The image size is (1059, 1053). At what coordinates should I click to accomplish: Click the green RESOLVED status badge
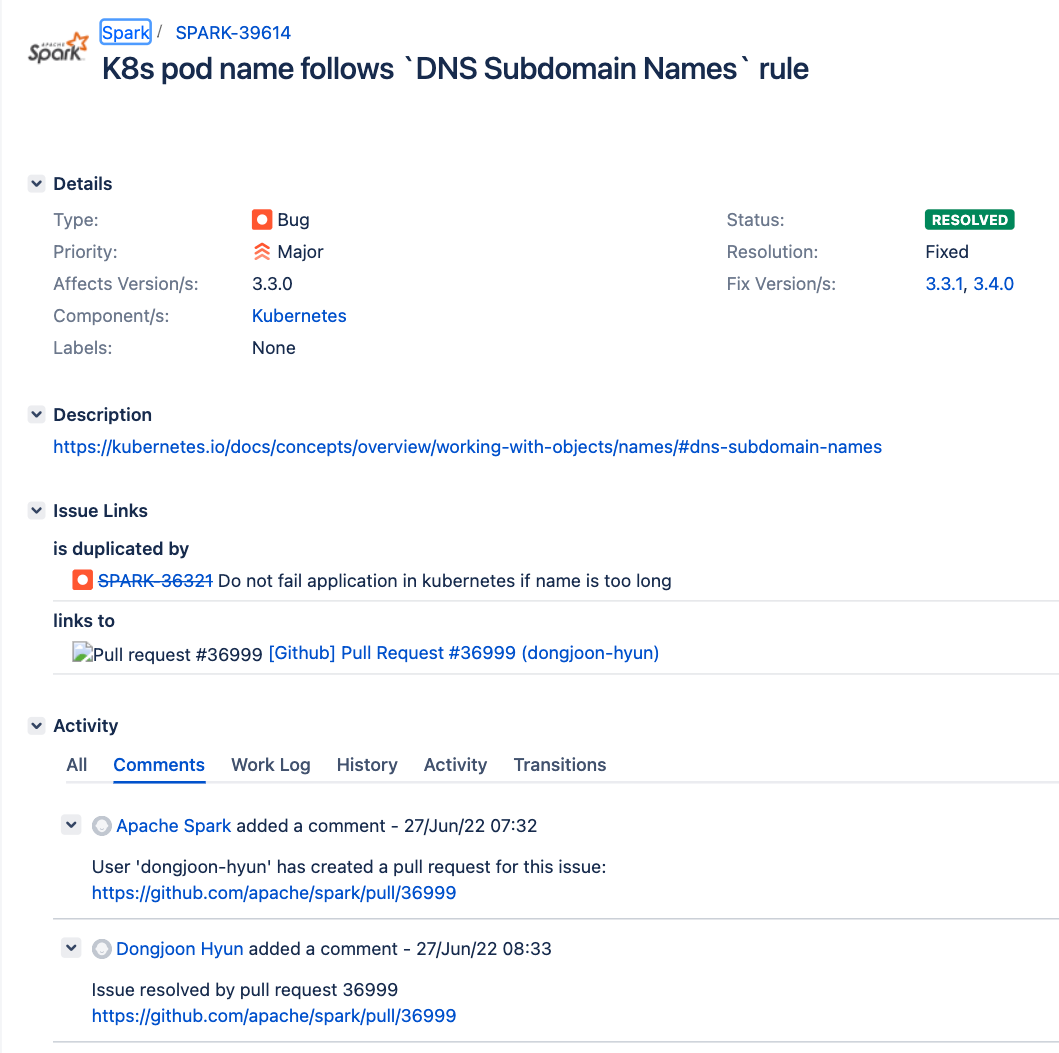tap(968, 219)
